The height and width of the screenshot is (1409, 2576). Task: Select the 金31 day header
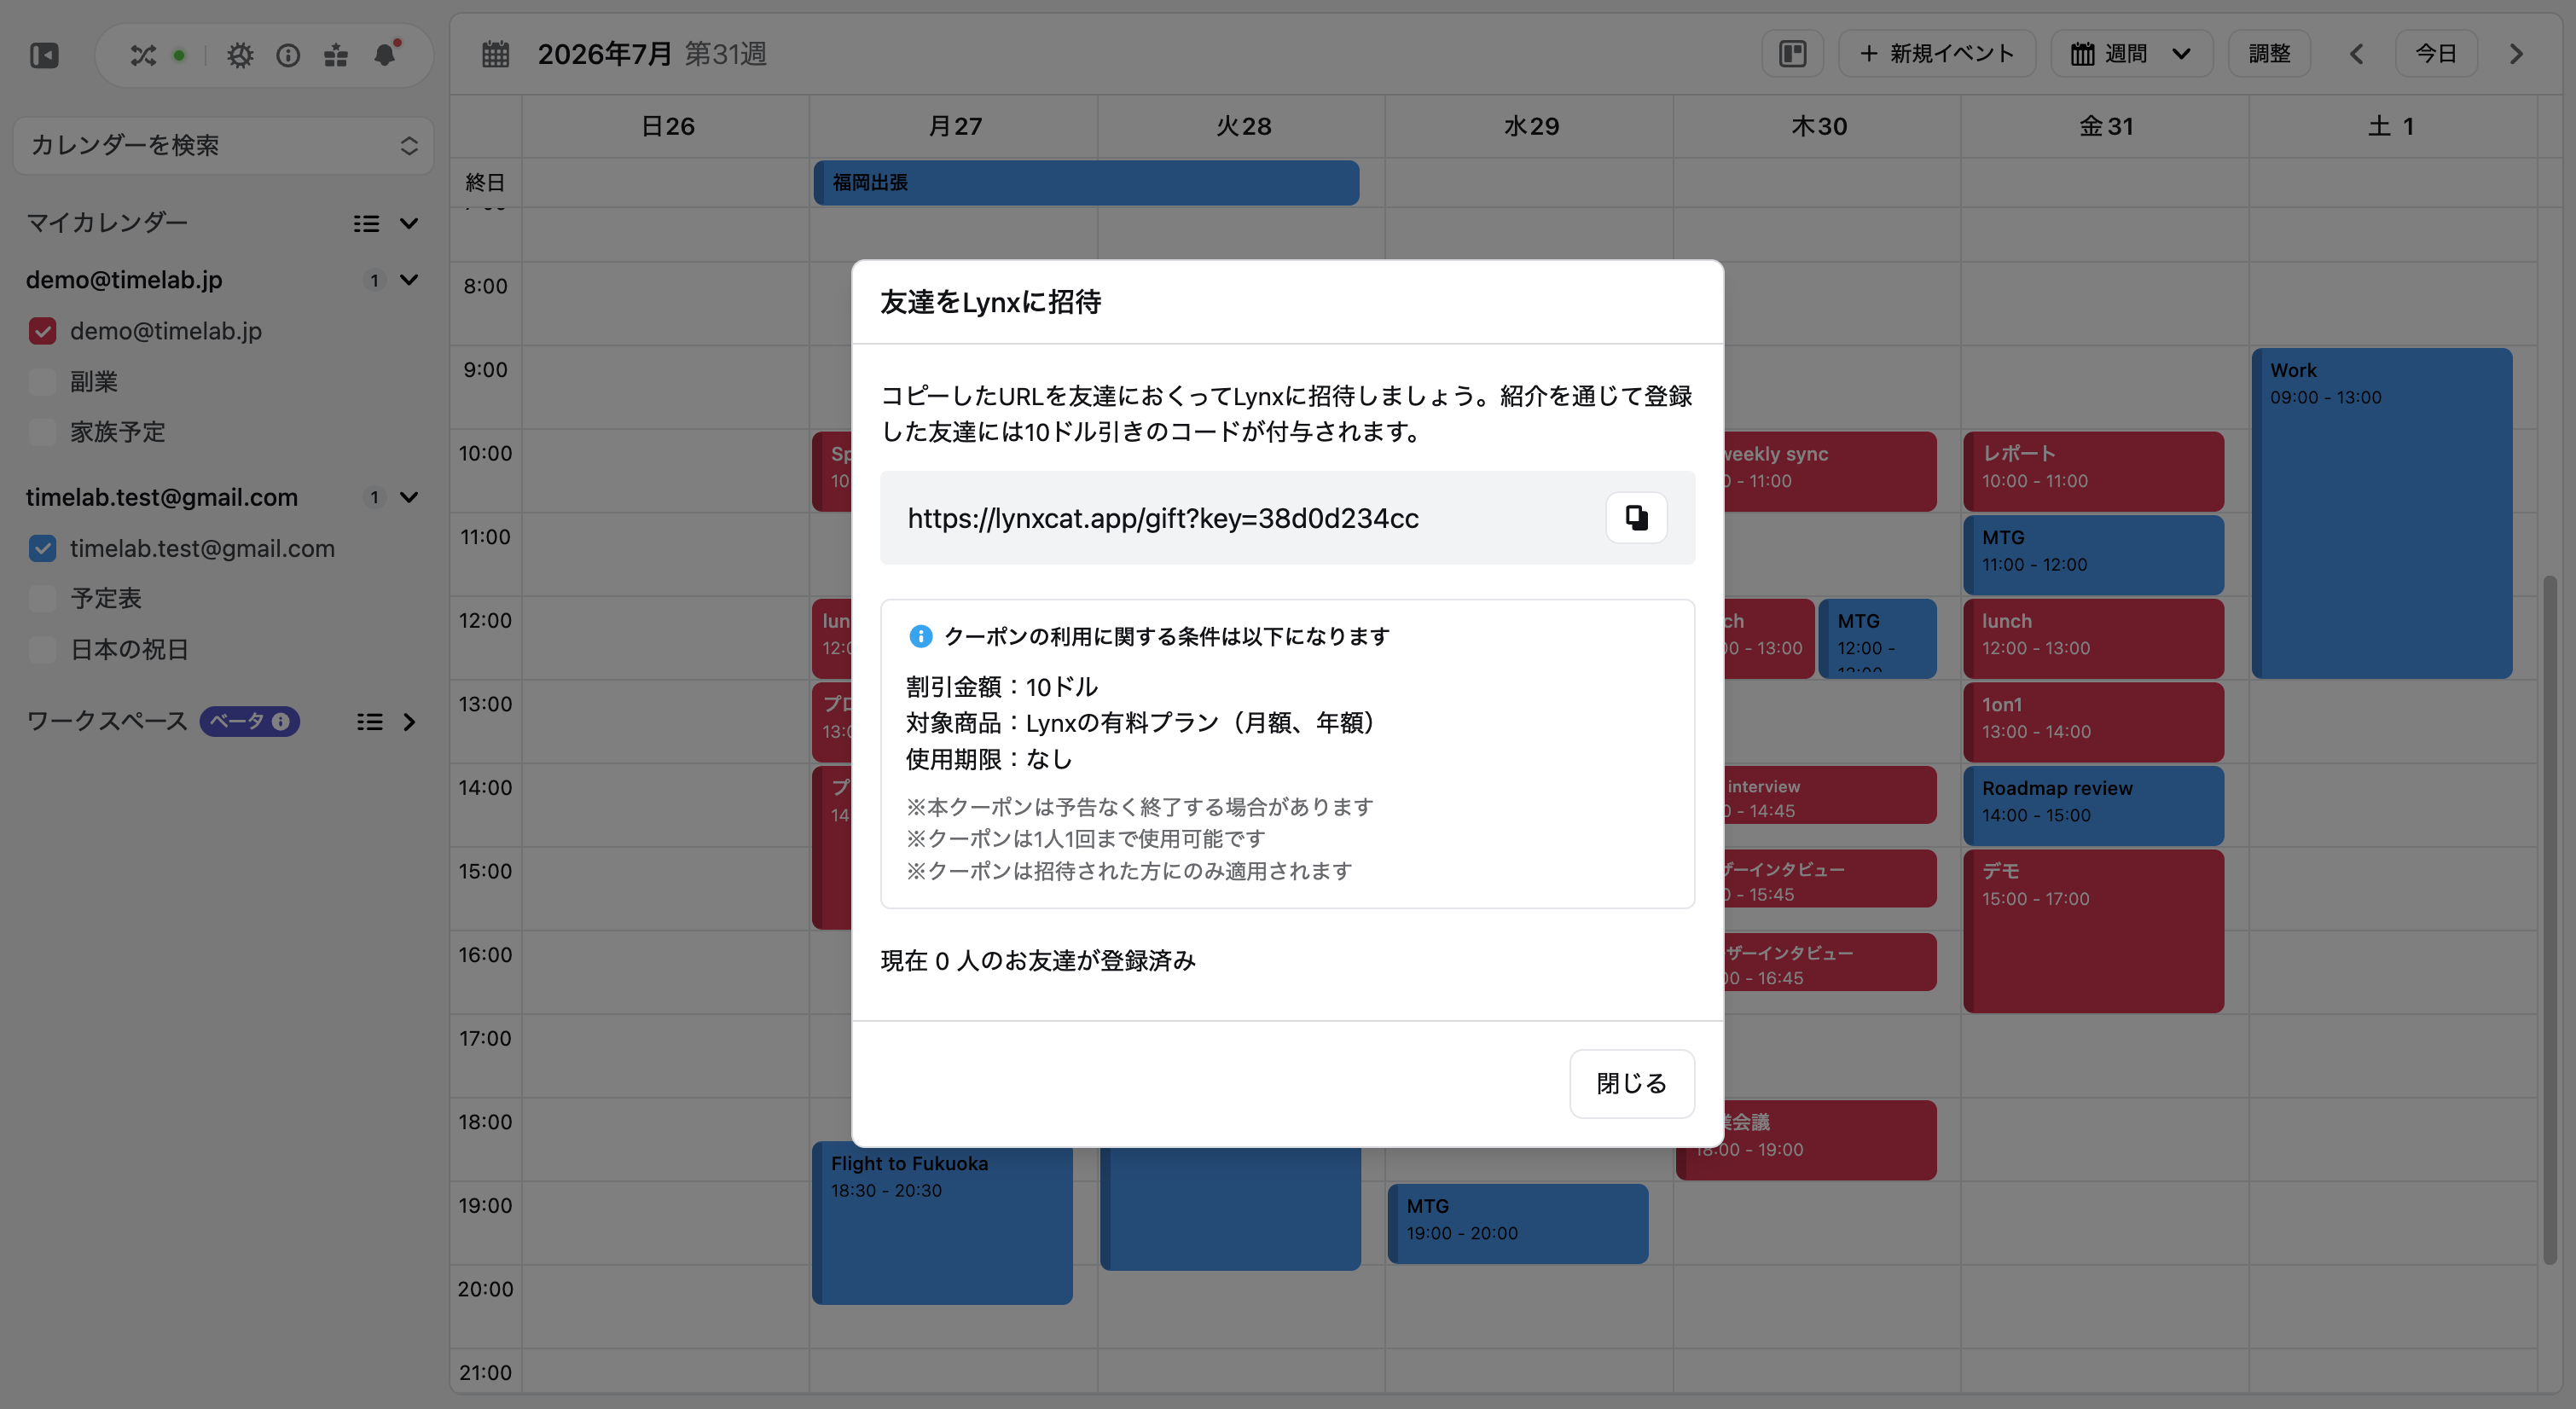2106,126
